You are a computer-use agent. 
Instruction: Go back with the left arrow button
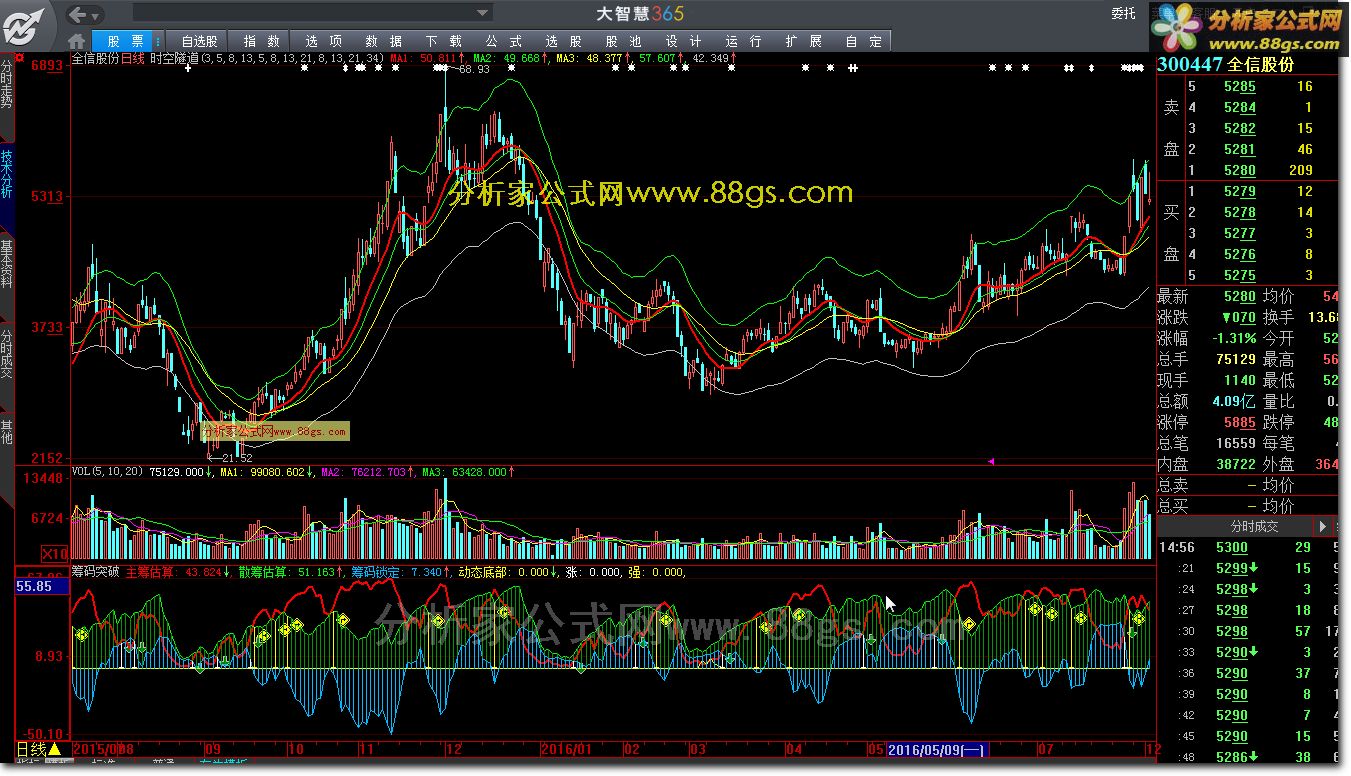79,15
